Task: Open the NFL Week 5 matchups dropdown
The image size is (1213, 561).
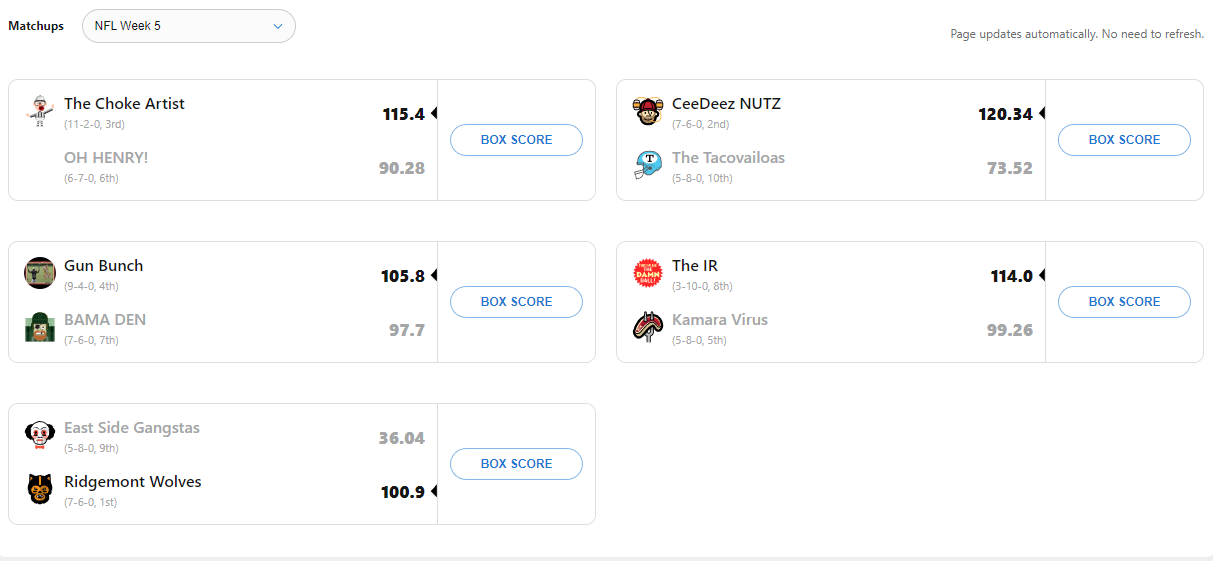Action: pos(188,26)
